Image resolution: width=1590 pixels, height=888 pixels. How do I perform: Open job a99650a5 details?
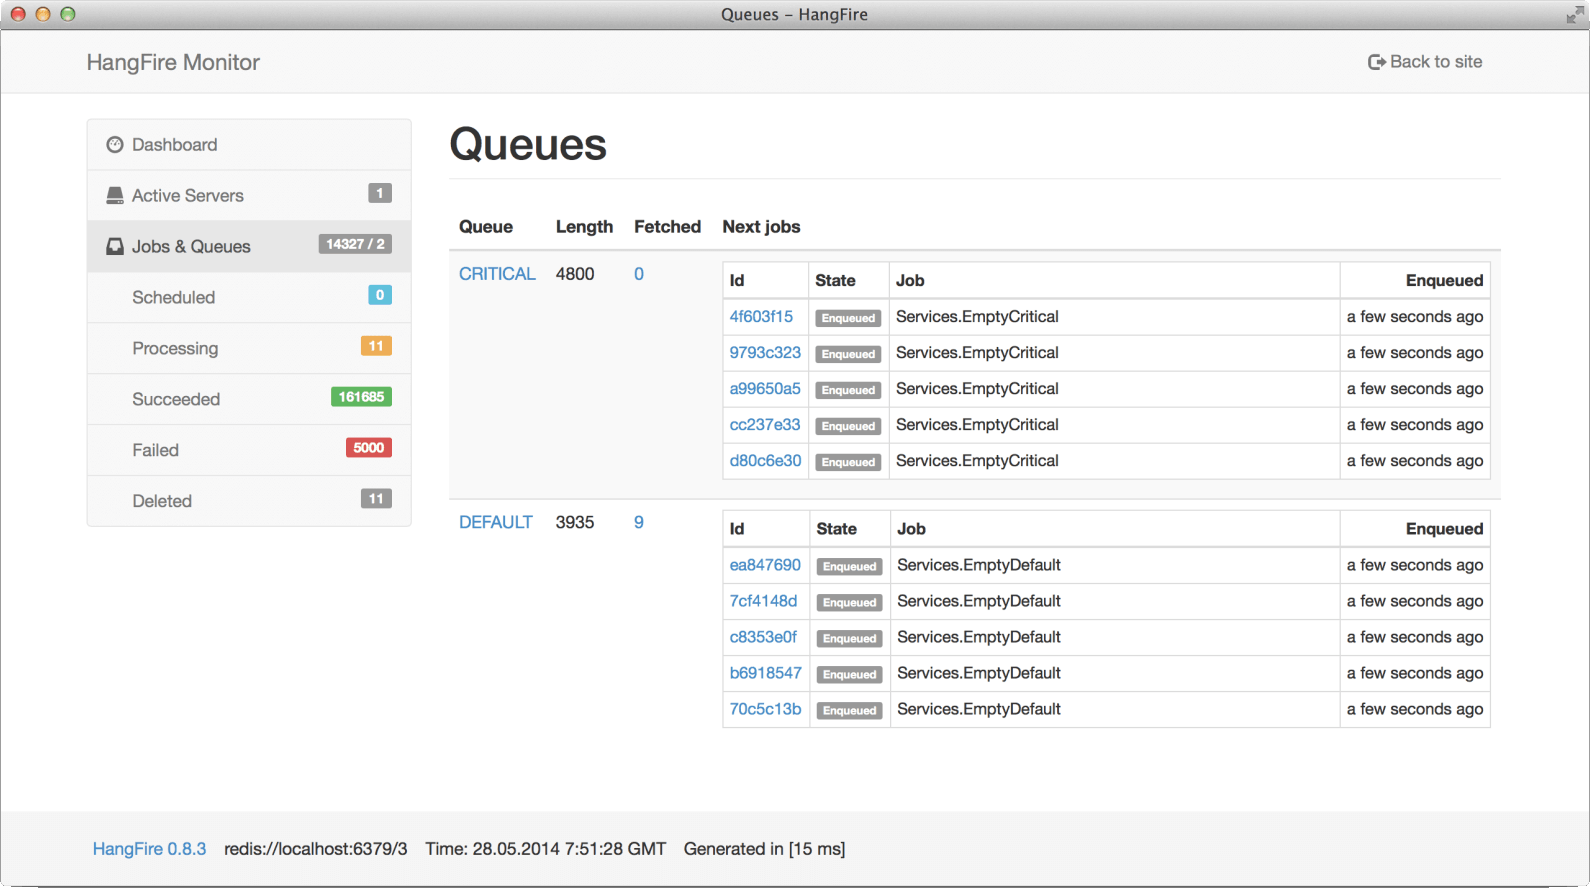[x=765, y=389]
